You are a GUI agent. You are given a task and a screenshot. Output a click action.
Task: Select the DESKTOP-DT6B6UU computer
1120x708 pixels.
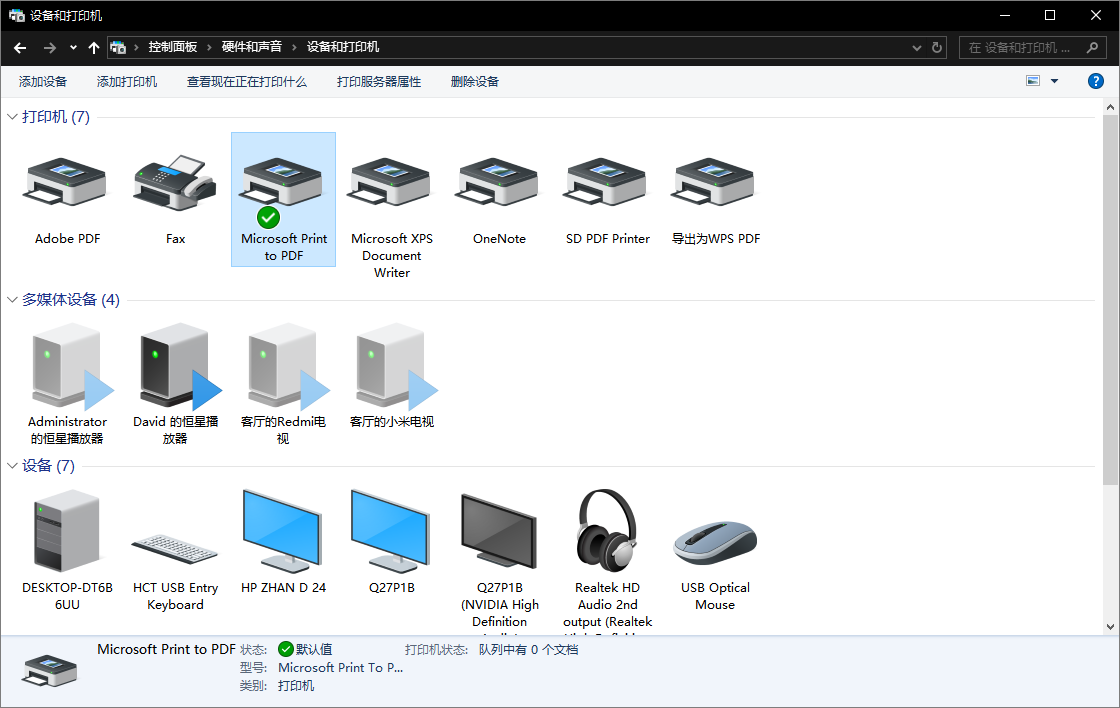click(67, 549)
